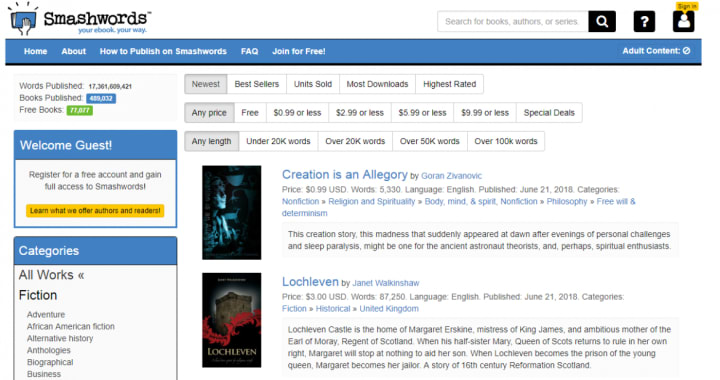Filter price $0.99 or less

pyautogui.click(x=297, y=112)
